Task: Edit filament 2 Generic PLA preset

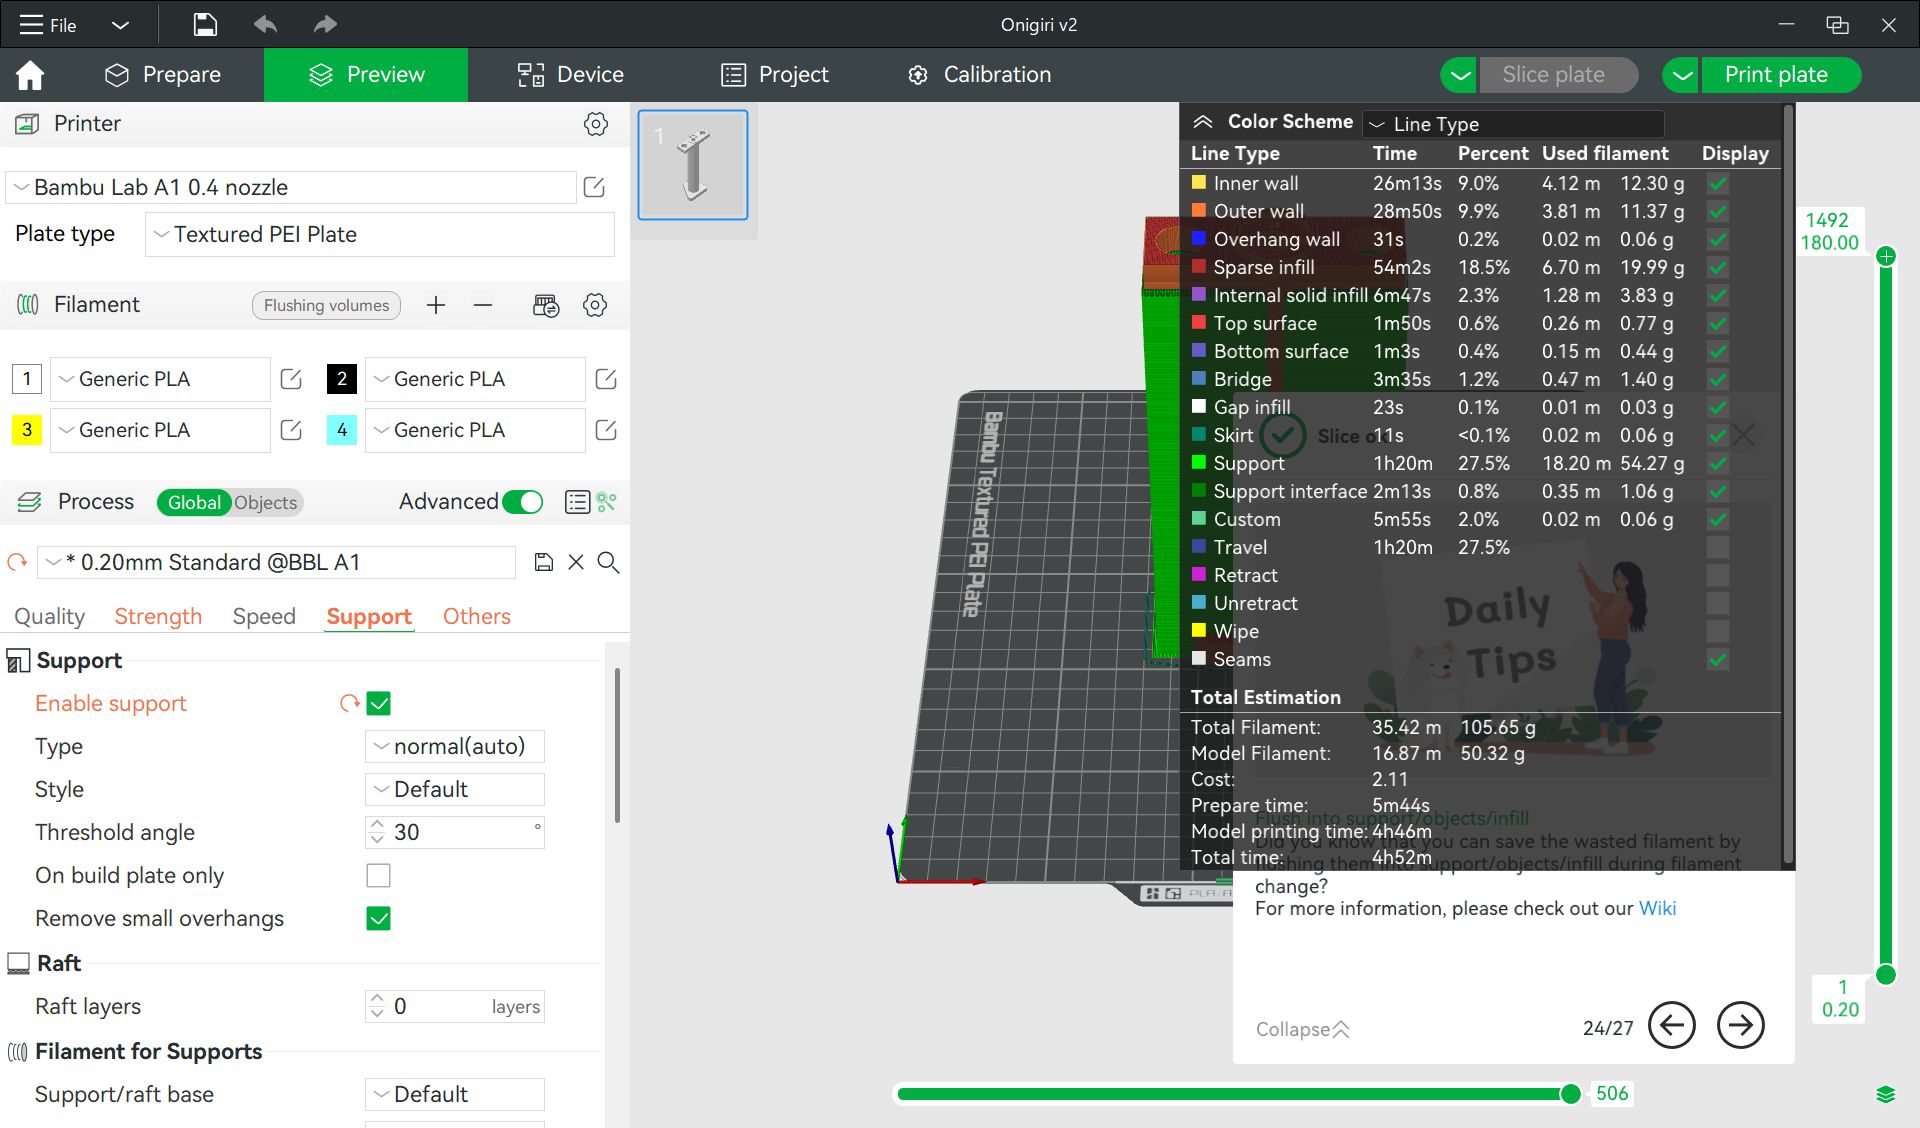Action: (606, 379)
